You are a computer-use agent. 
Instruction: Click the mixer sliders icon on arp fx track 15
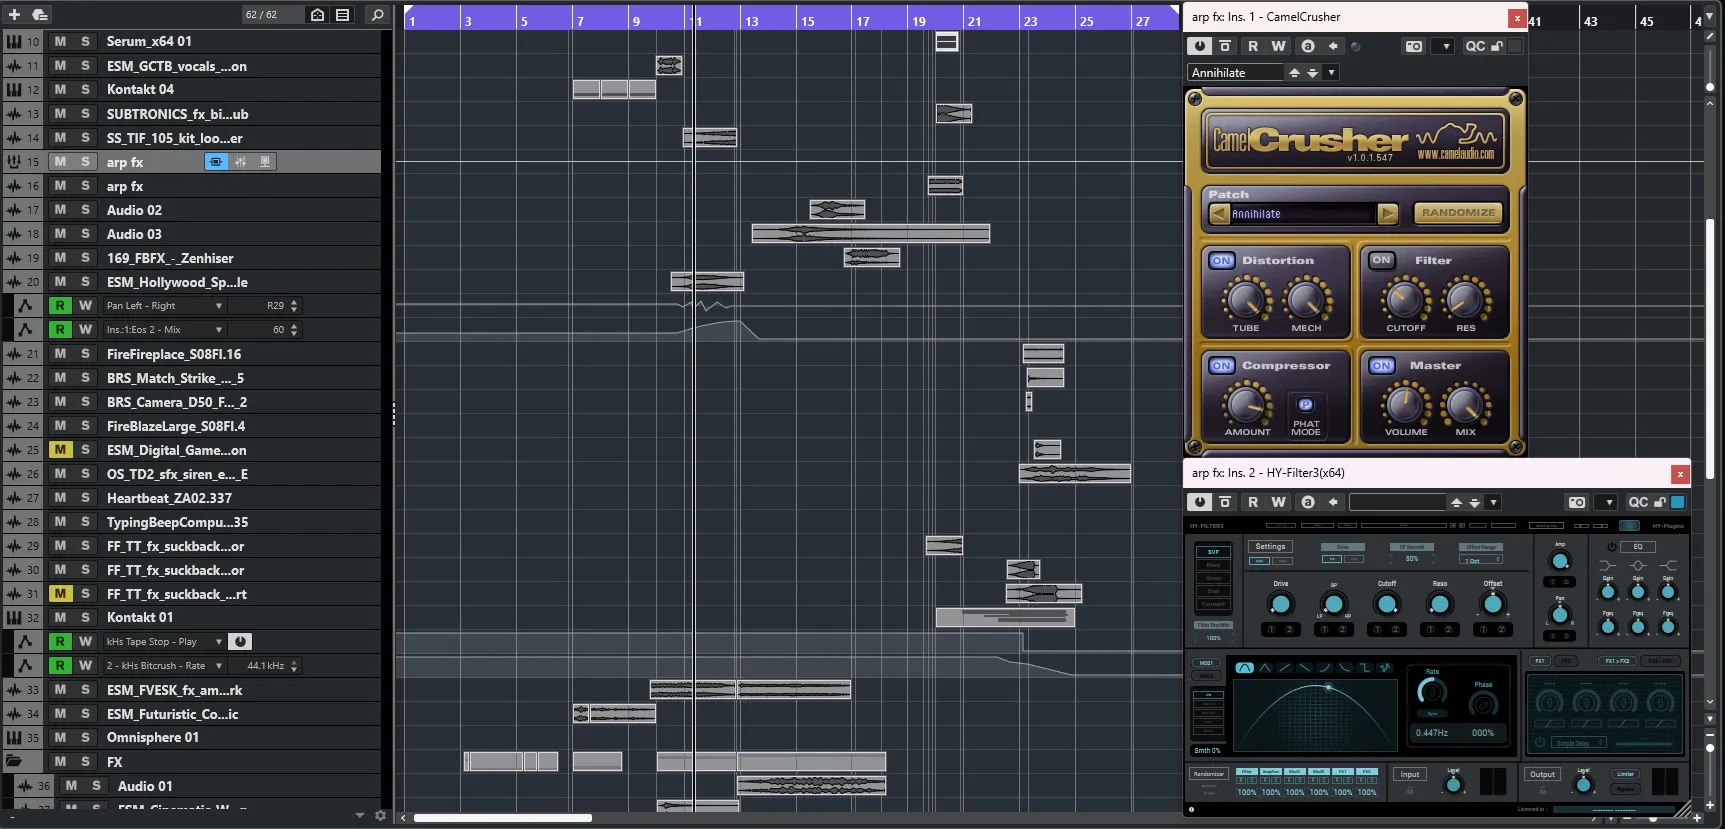click(240, 162)
